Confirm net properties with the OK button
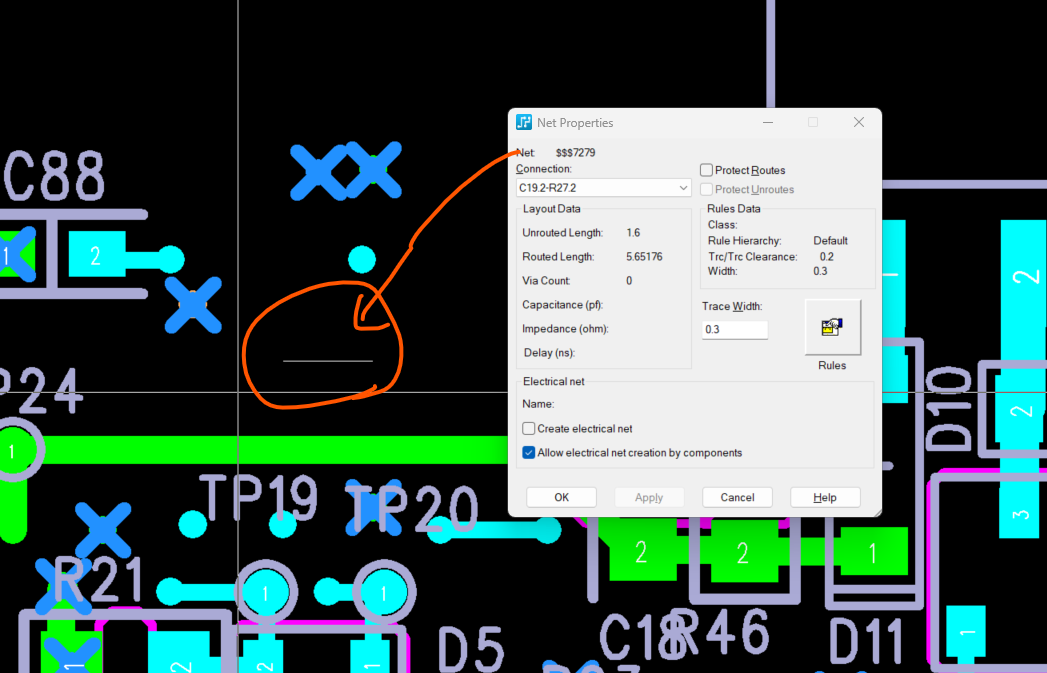This screenshot has height=673, width=1047. tap(561, 497)
